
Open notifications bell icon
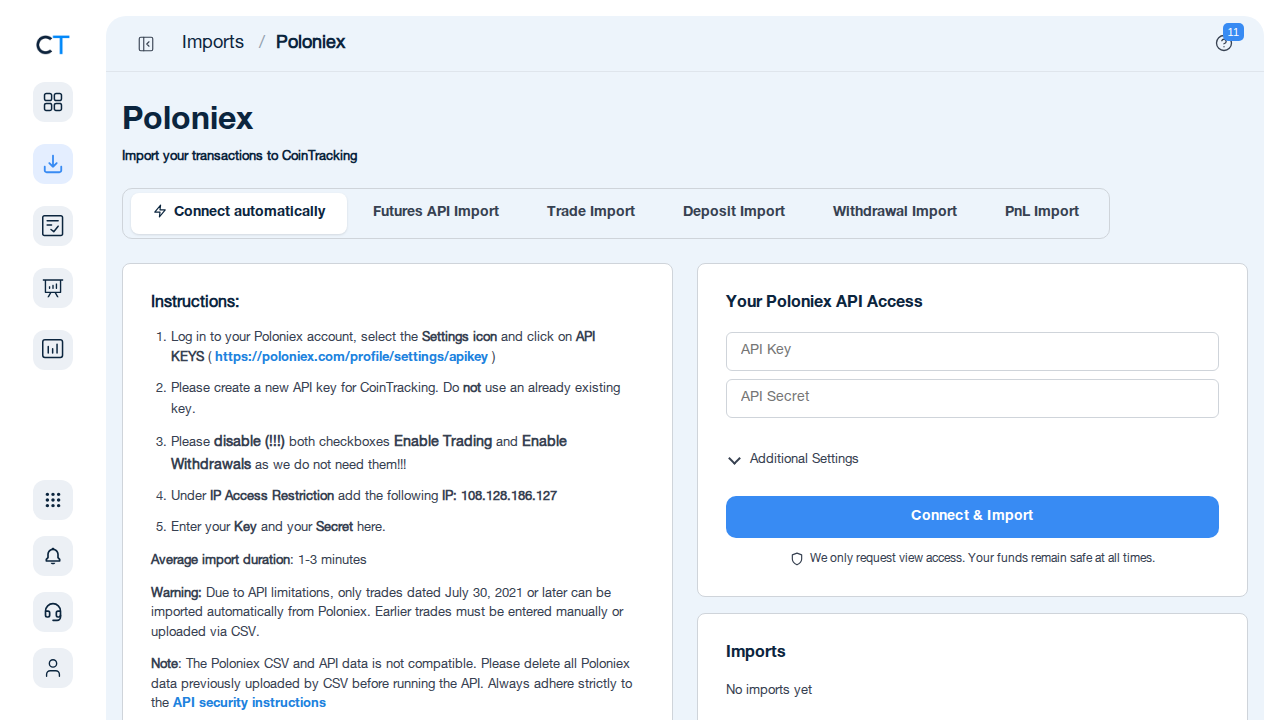click(53, 556)
